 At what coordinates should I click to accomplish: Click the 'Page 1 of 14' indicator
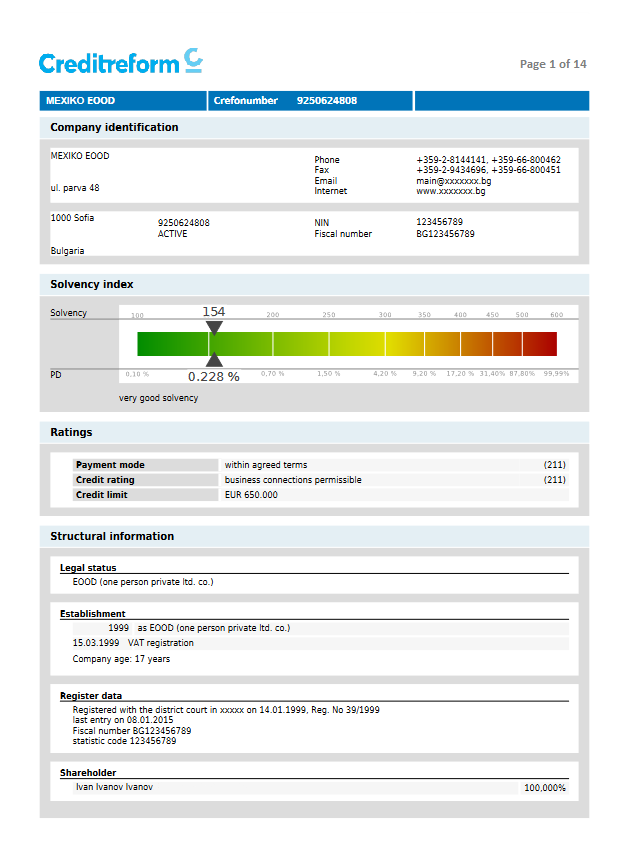(553, 64)
